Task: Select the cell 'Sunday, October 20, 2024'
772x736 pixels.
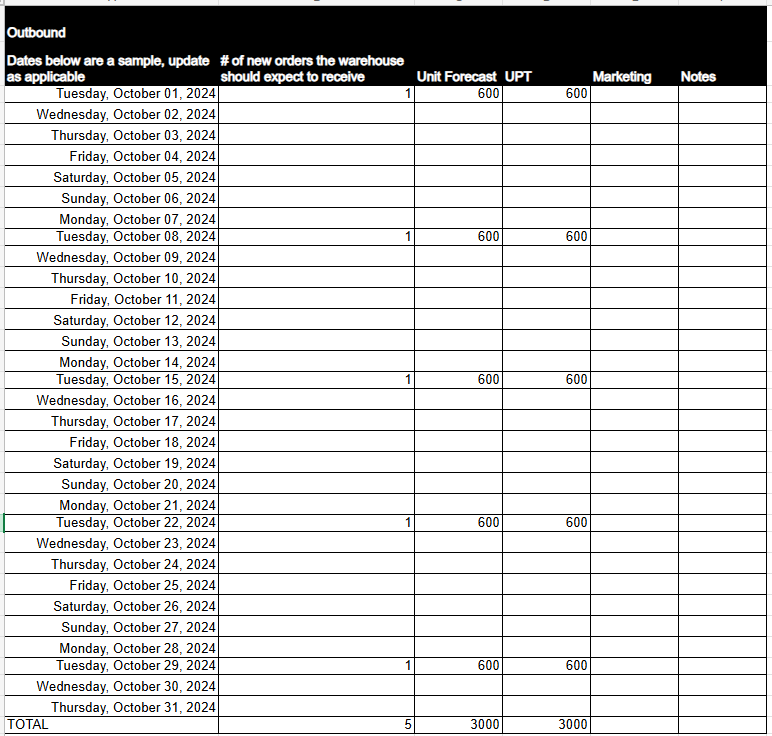Action: point(111,483)
